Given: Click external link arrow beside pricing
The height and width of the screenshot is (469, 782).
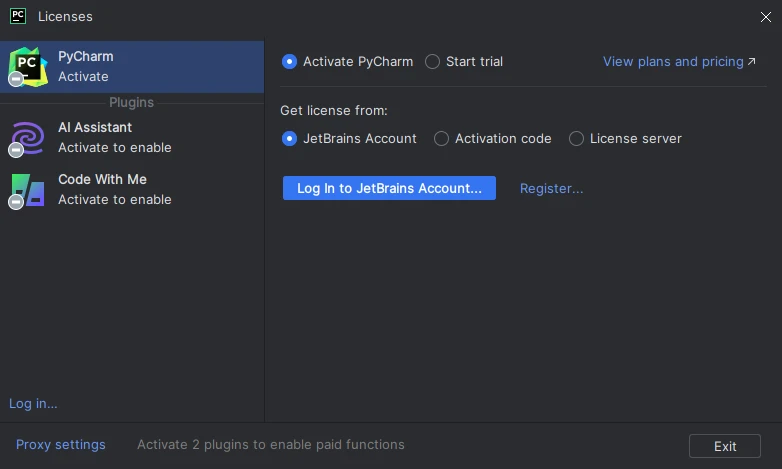Looking at the screenshot, I should point(752,62).
